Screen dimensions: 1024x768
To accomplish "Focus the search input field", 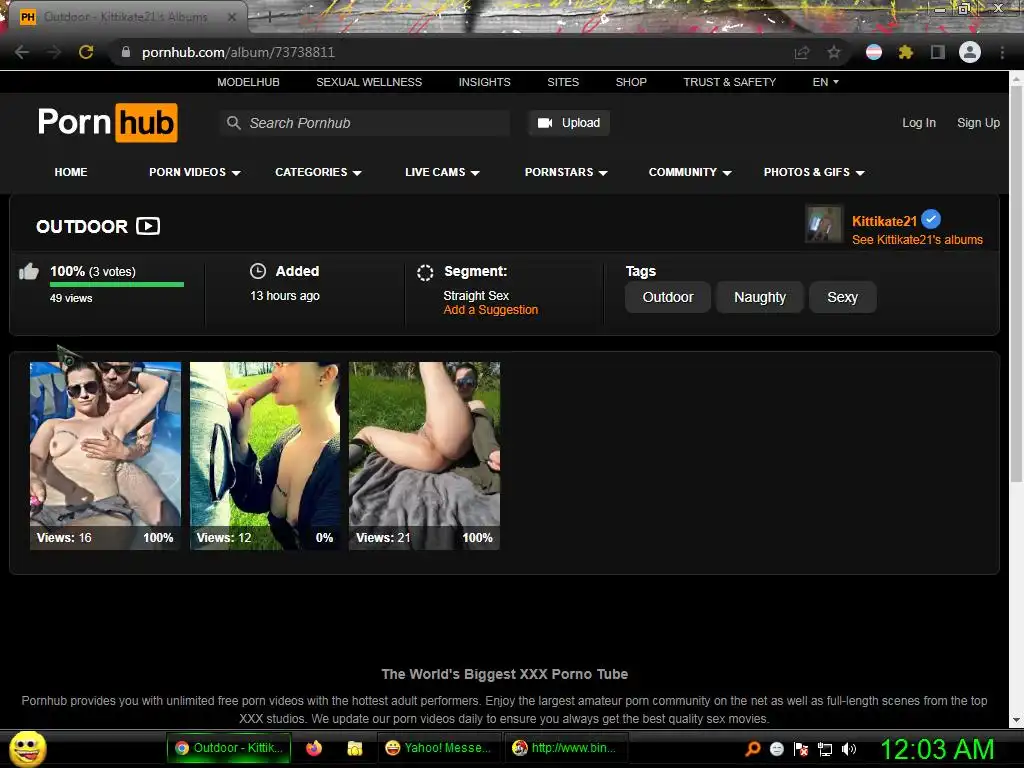I will (x=365, y=123).
